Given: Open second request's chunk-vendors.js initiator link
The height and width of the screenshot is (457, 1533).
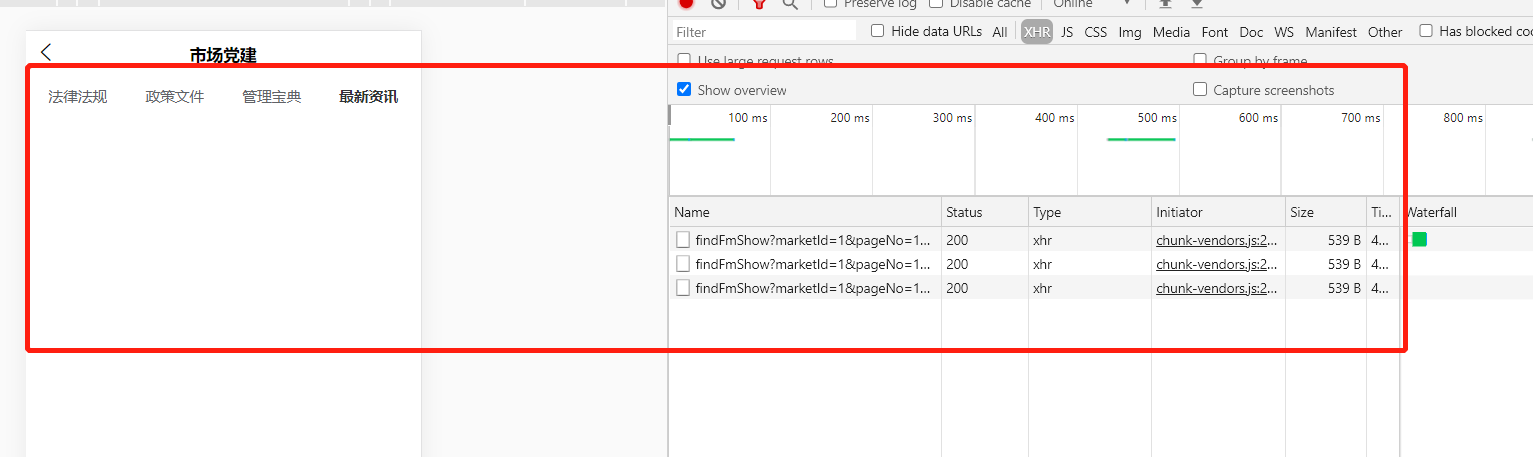Looking at the screenshot, I should coord(1217,264).
